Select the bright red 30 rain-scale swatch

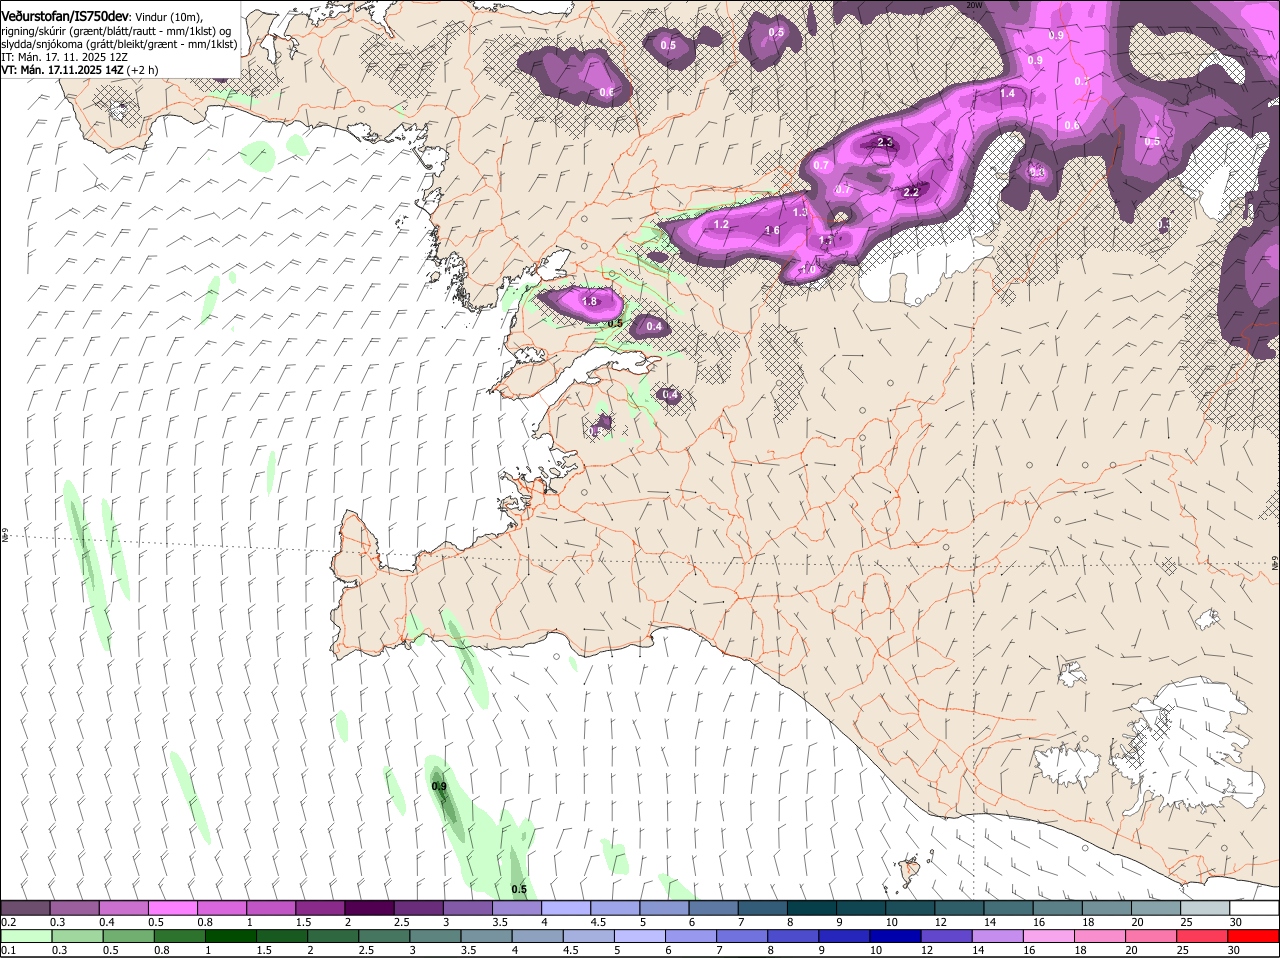click(1254, 936)
